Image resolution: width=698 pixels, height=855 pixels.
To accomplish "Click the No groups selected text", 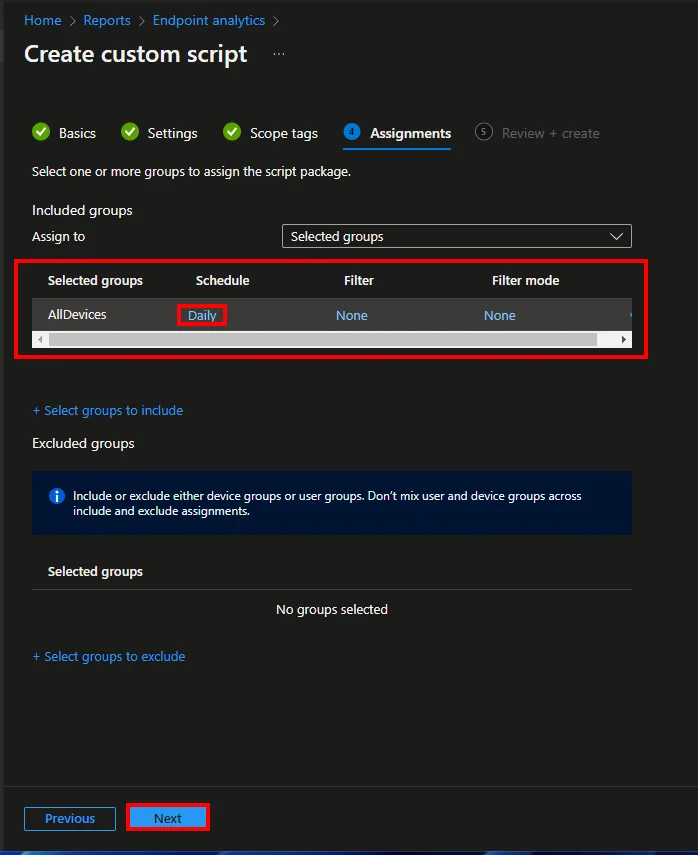I will coord(332,610).
